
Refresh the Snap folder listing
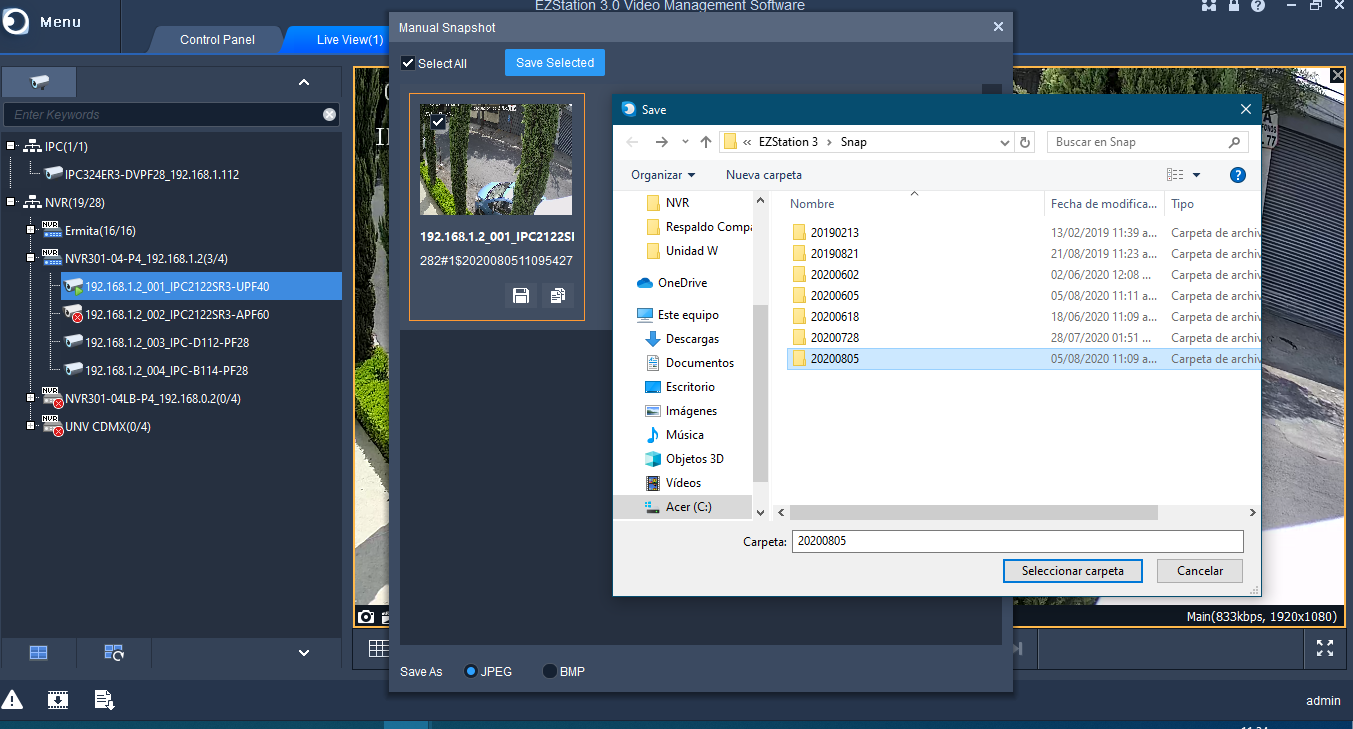pyautogui.click(x=1025, y=142)
